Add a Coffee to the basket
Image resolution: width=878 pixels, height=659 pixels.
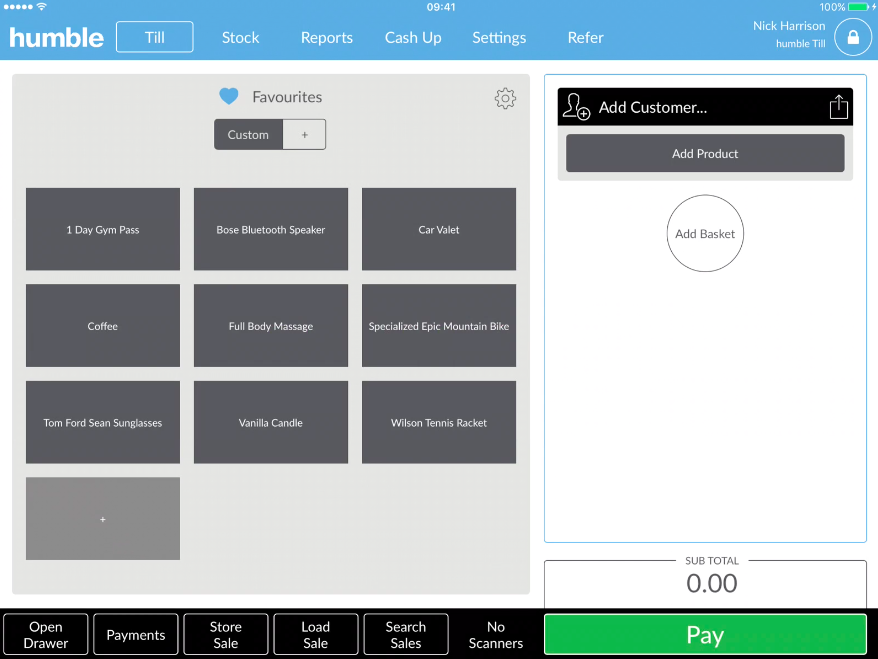[x=103, y=325]
